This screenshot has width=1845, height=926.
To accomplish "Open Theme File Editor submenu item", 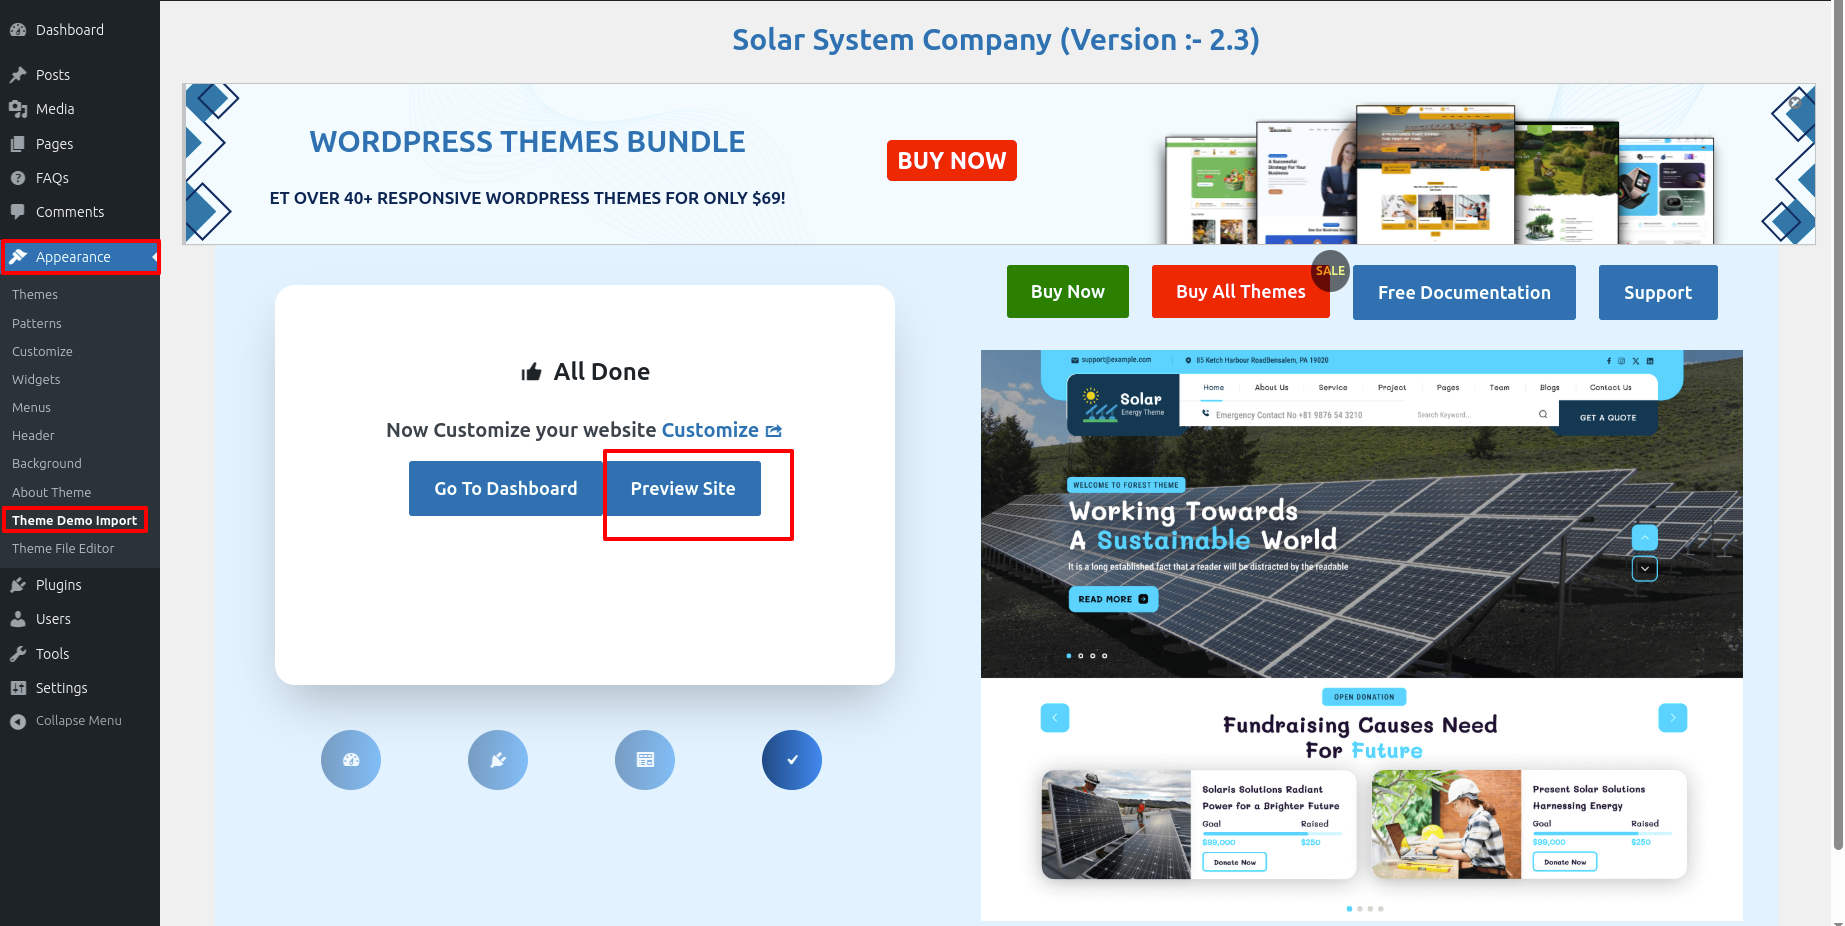I will (63, 549).
